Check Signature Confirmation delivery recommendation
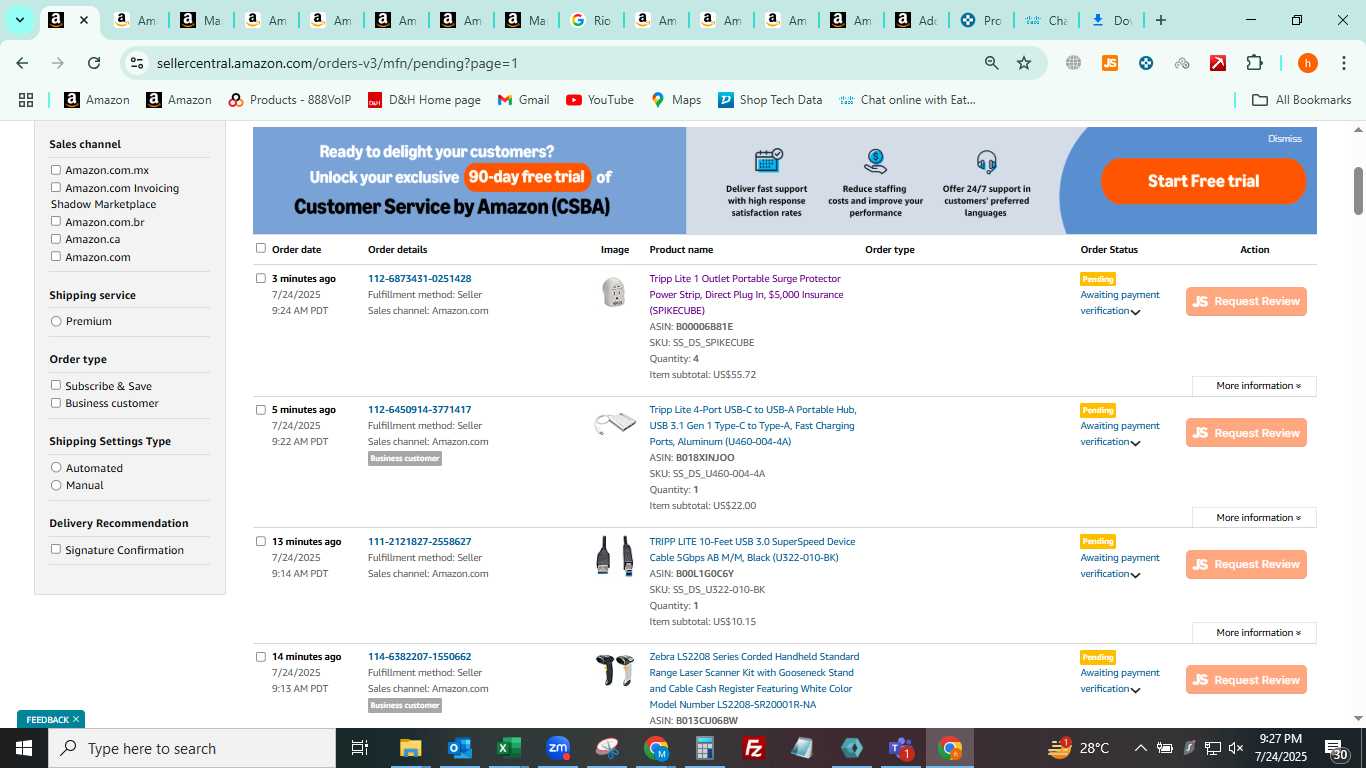 [56, 549]
